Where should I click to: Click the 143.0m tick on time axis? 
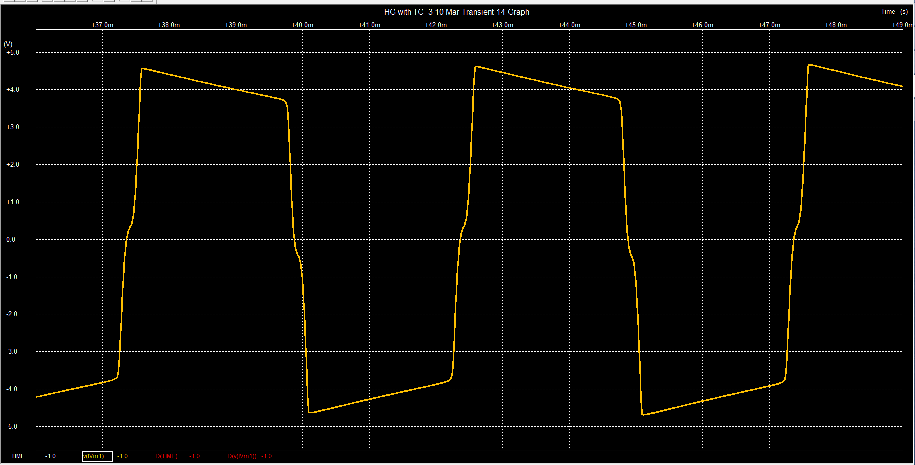point(502,24)
